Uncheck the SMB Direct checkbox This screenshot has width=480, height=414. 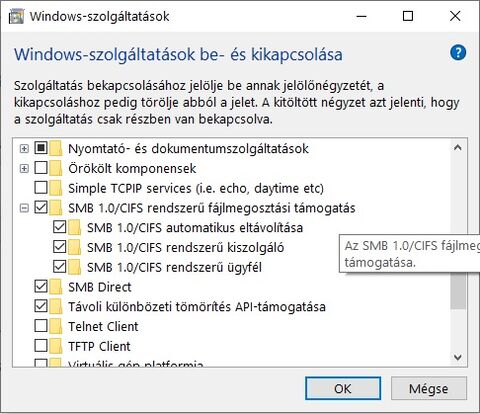41,286
